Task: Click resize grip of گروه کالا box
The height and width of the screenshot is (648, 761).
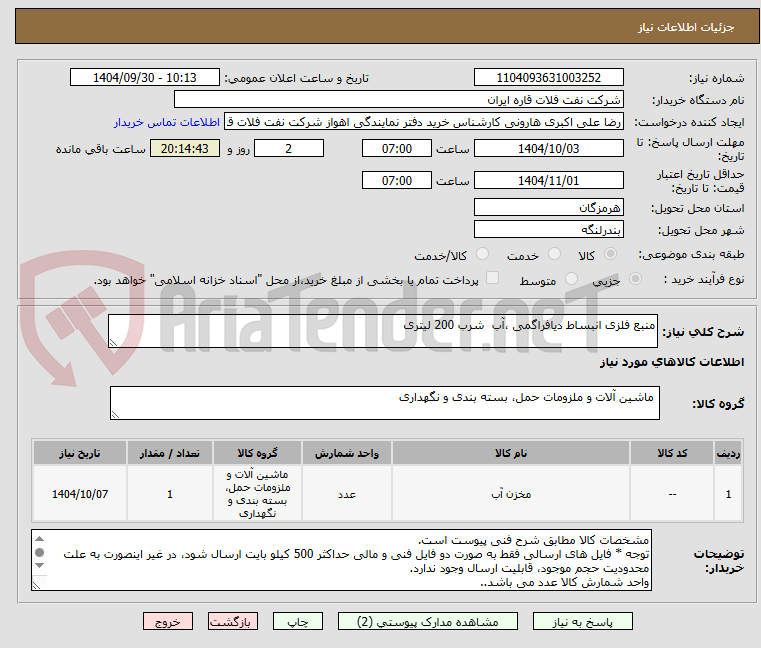Action: [115, 415]
